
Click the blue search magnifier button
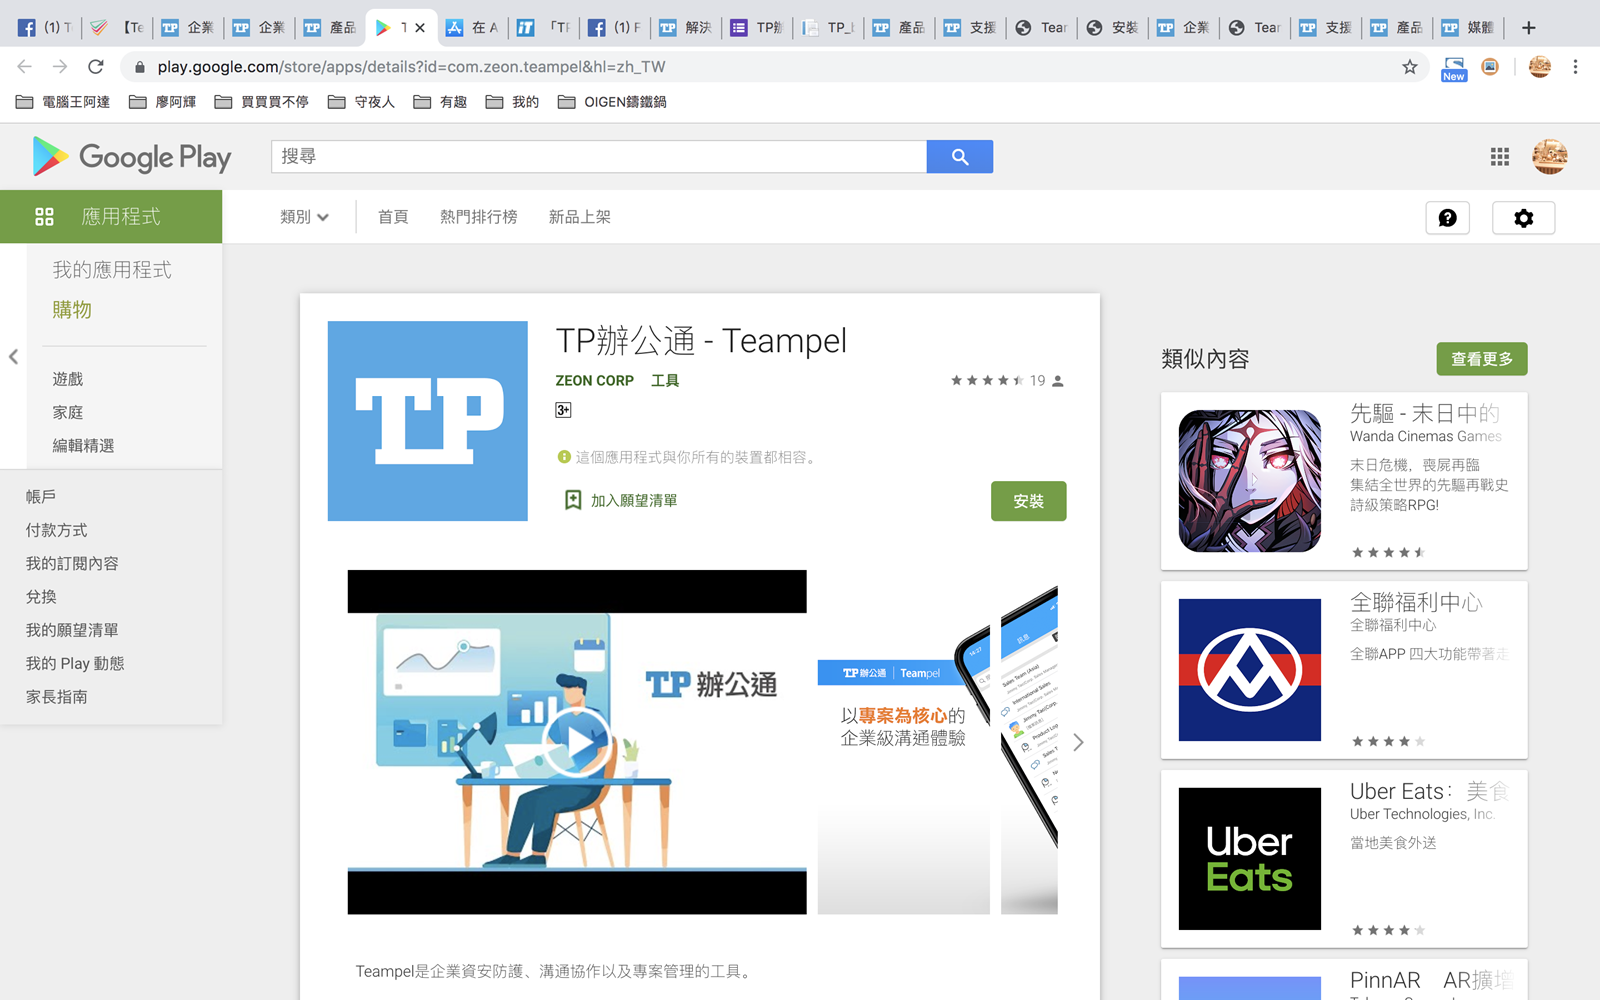coord(959,157)
